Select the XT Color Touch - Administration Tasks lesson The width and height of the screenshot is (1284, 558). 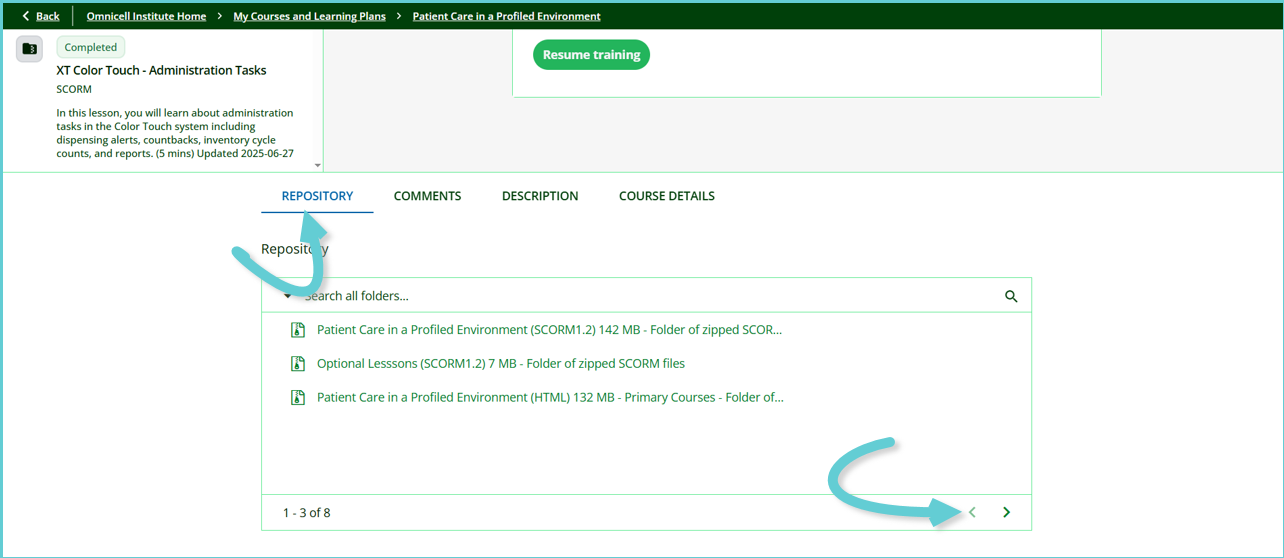(161, 70)
